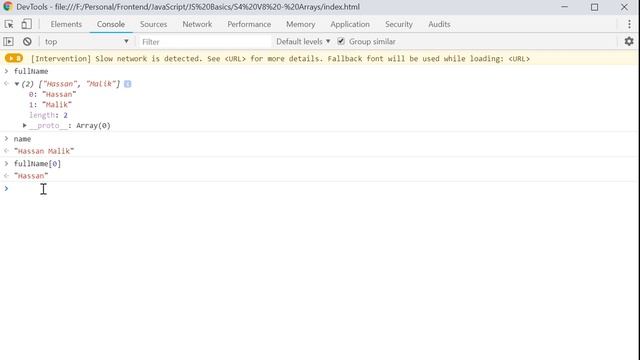Open the DevTools three-dot customize menu
Image resolution: width=640 pixels, height=360 pixels.
pos(629,24)
